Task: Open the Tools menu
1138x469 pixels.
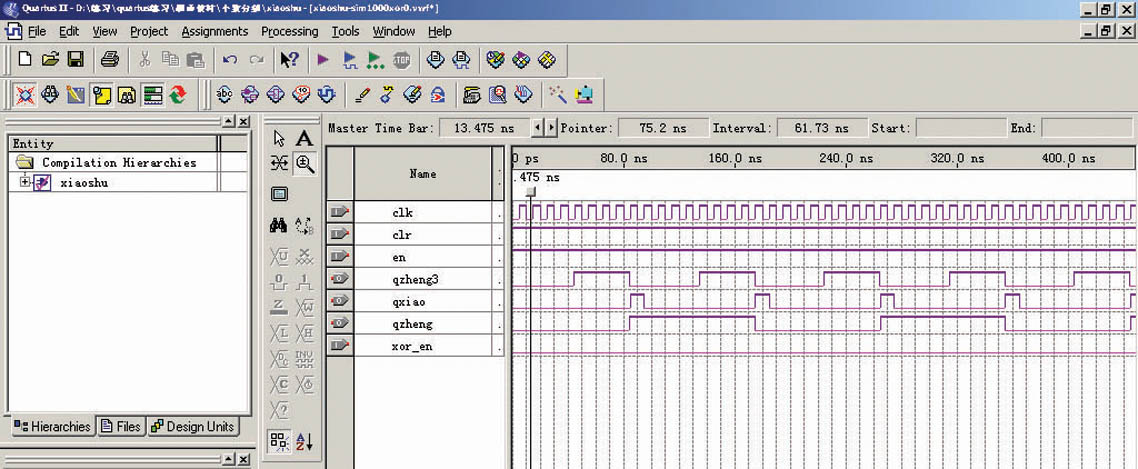Action: (x=345, y=31)
